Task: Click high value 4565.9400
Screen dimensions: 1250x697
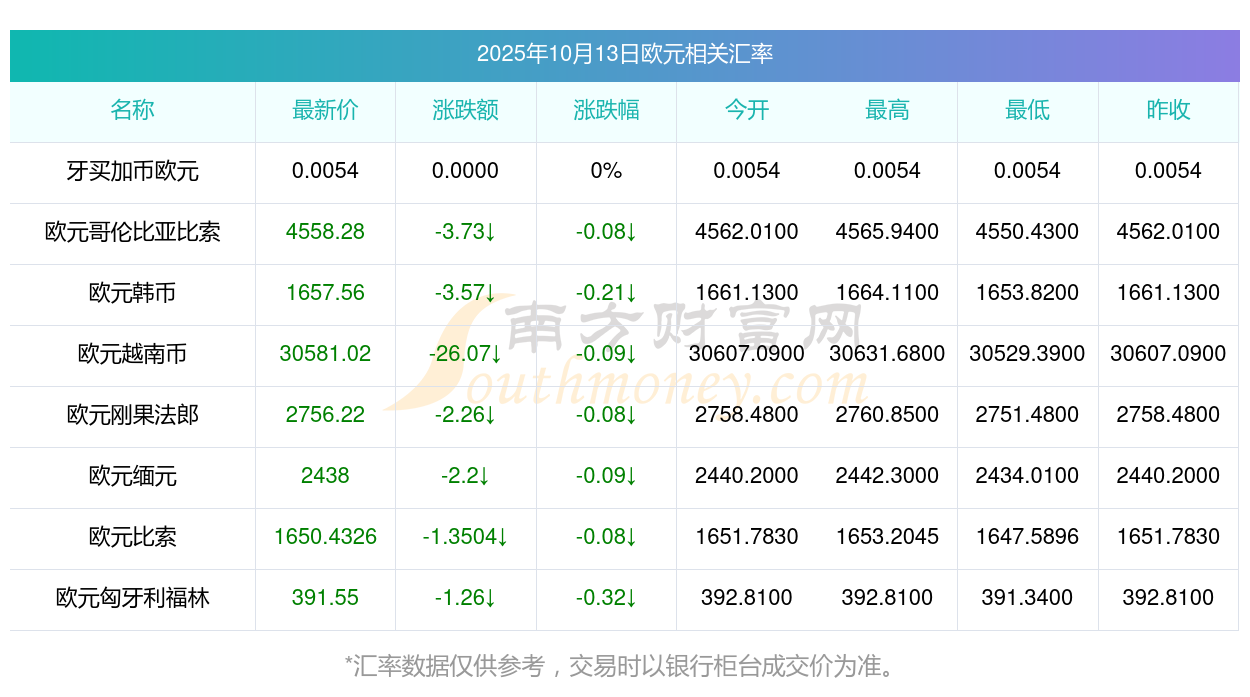Action: click(x=887, y=232)
